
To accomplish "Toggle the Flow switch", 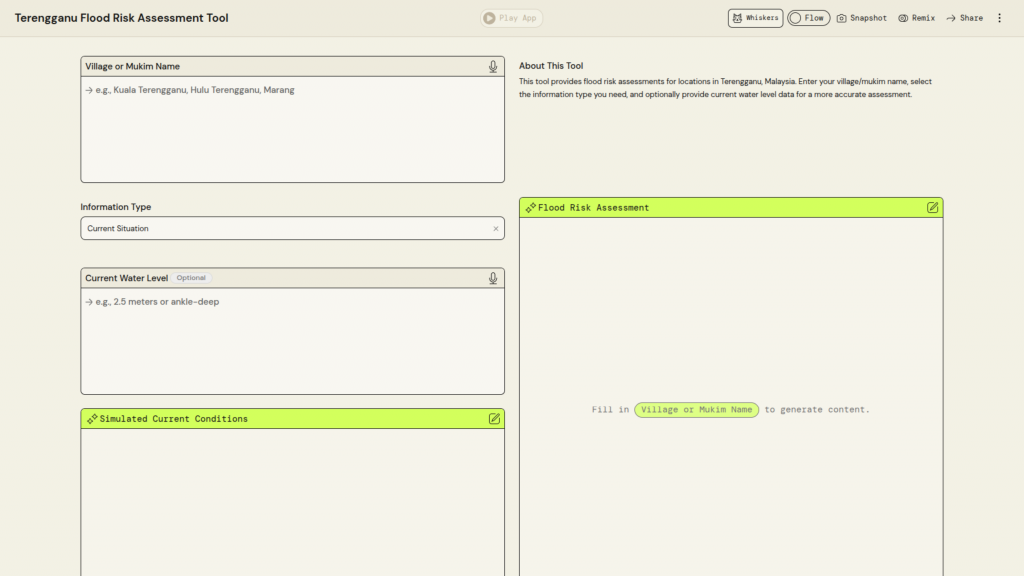I will coord(808,18).
